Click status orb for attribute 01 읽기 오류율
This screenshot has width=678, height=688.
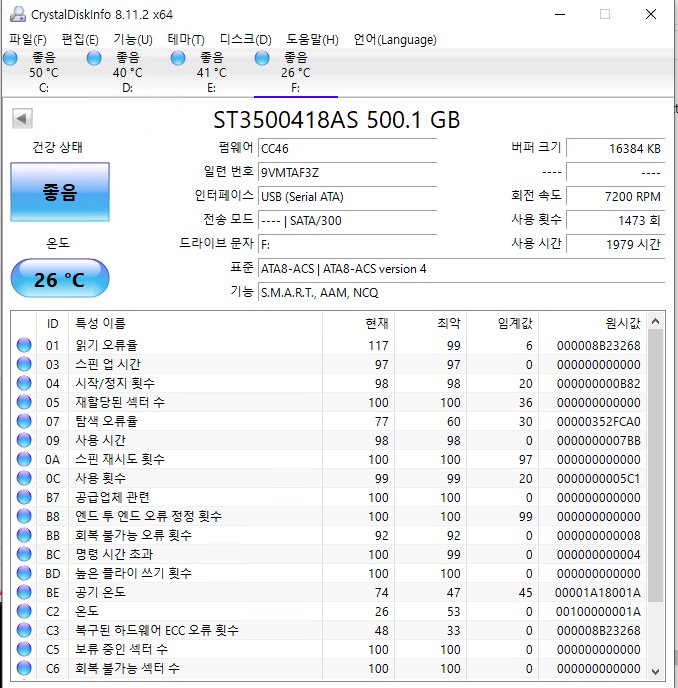(x=24, y=345)
